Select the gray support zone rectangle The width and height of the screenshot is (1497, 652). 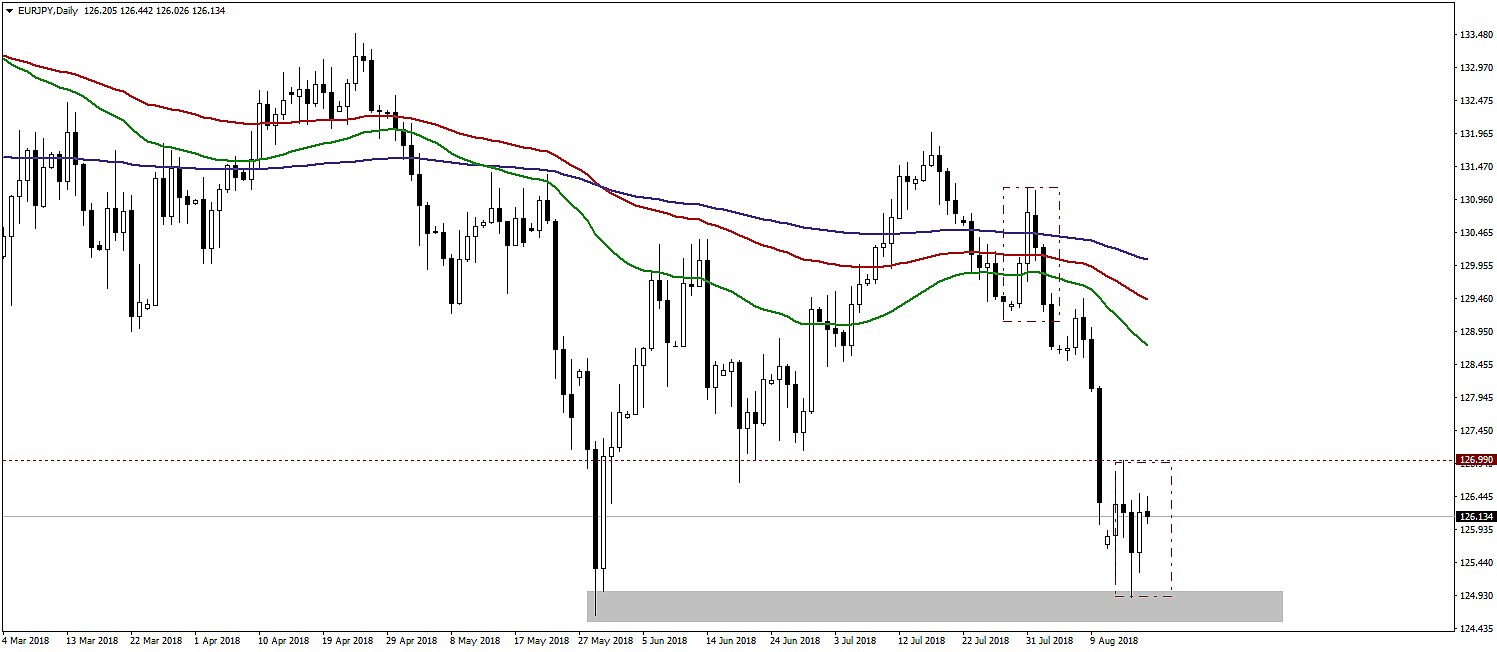[934, 606]
